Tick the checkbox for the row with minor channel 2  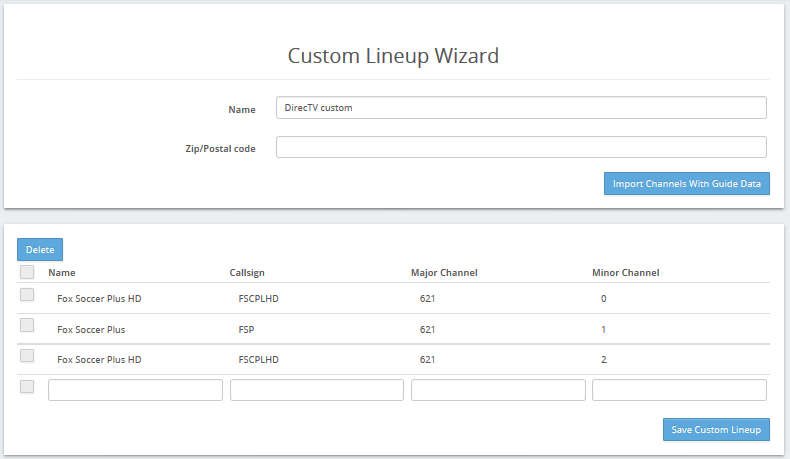27,356
